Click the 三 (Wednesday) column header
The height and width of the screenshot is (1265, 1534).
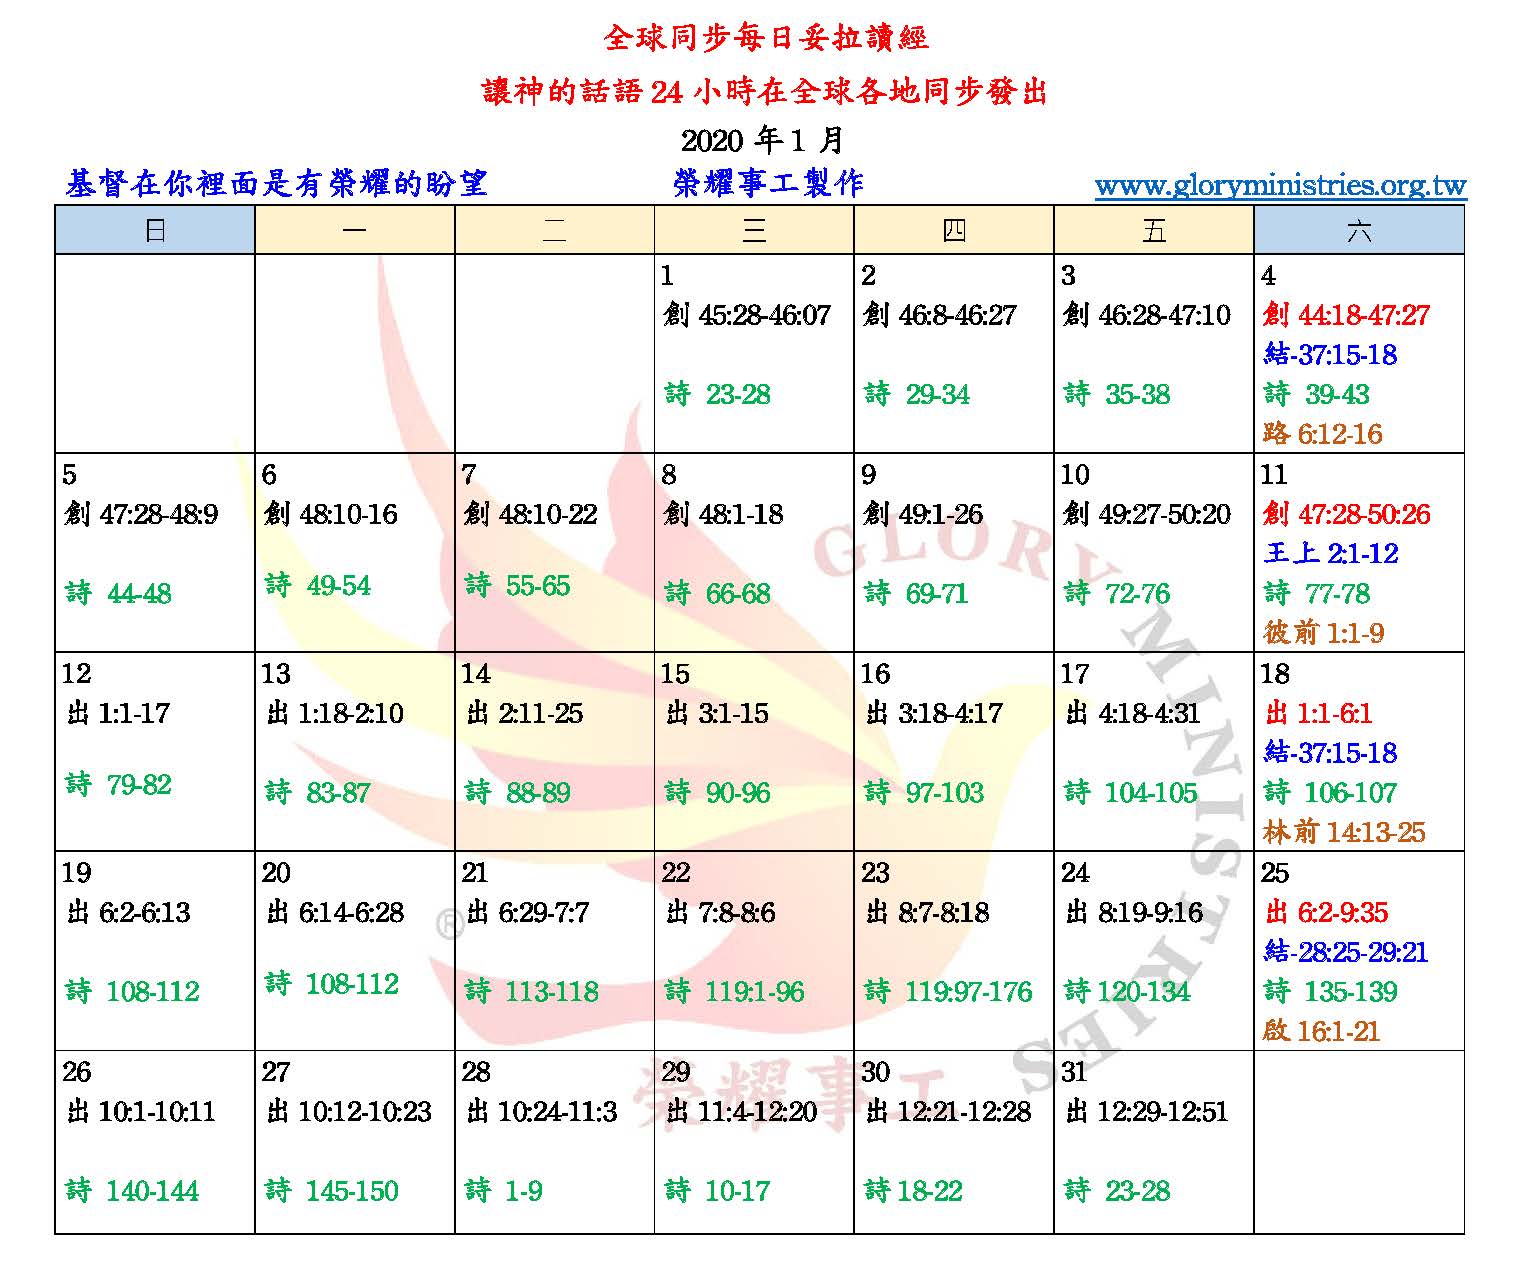tap(754, 231)
